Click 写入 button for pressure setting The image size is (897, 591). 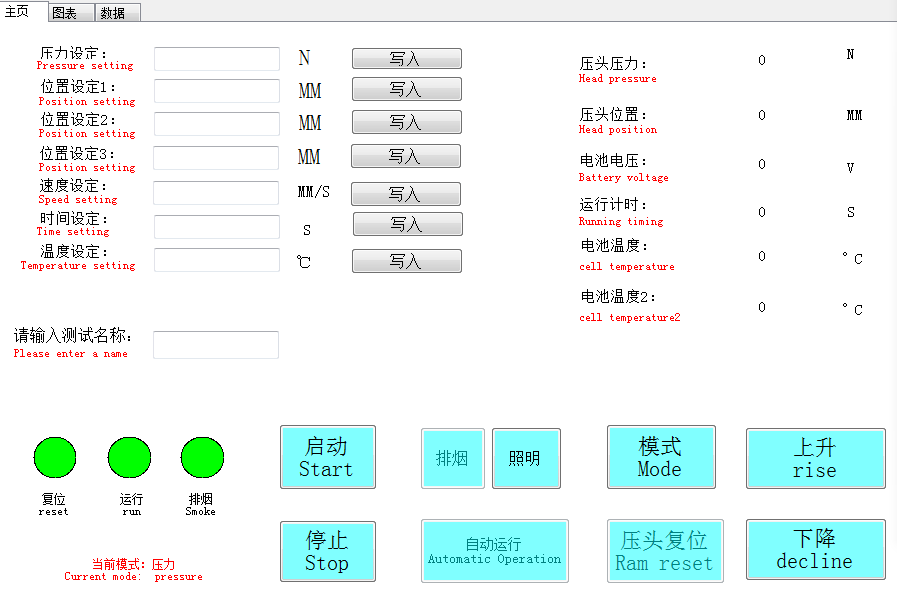pyautogui.click(x=406, y=59)
